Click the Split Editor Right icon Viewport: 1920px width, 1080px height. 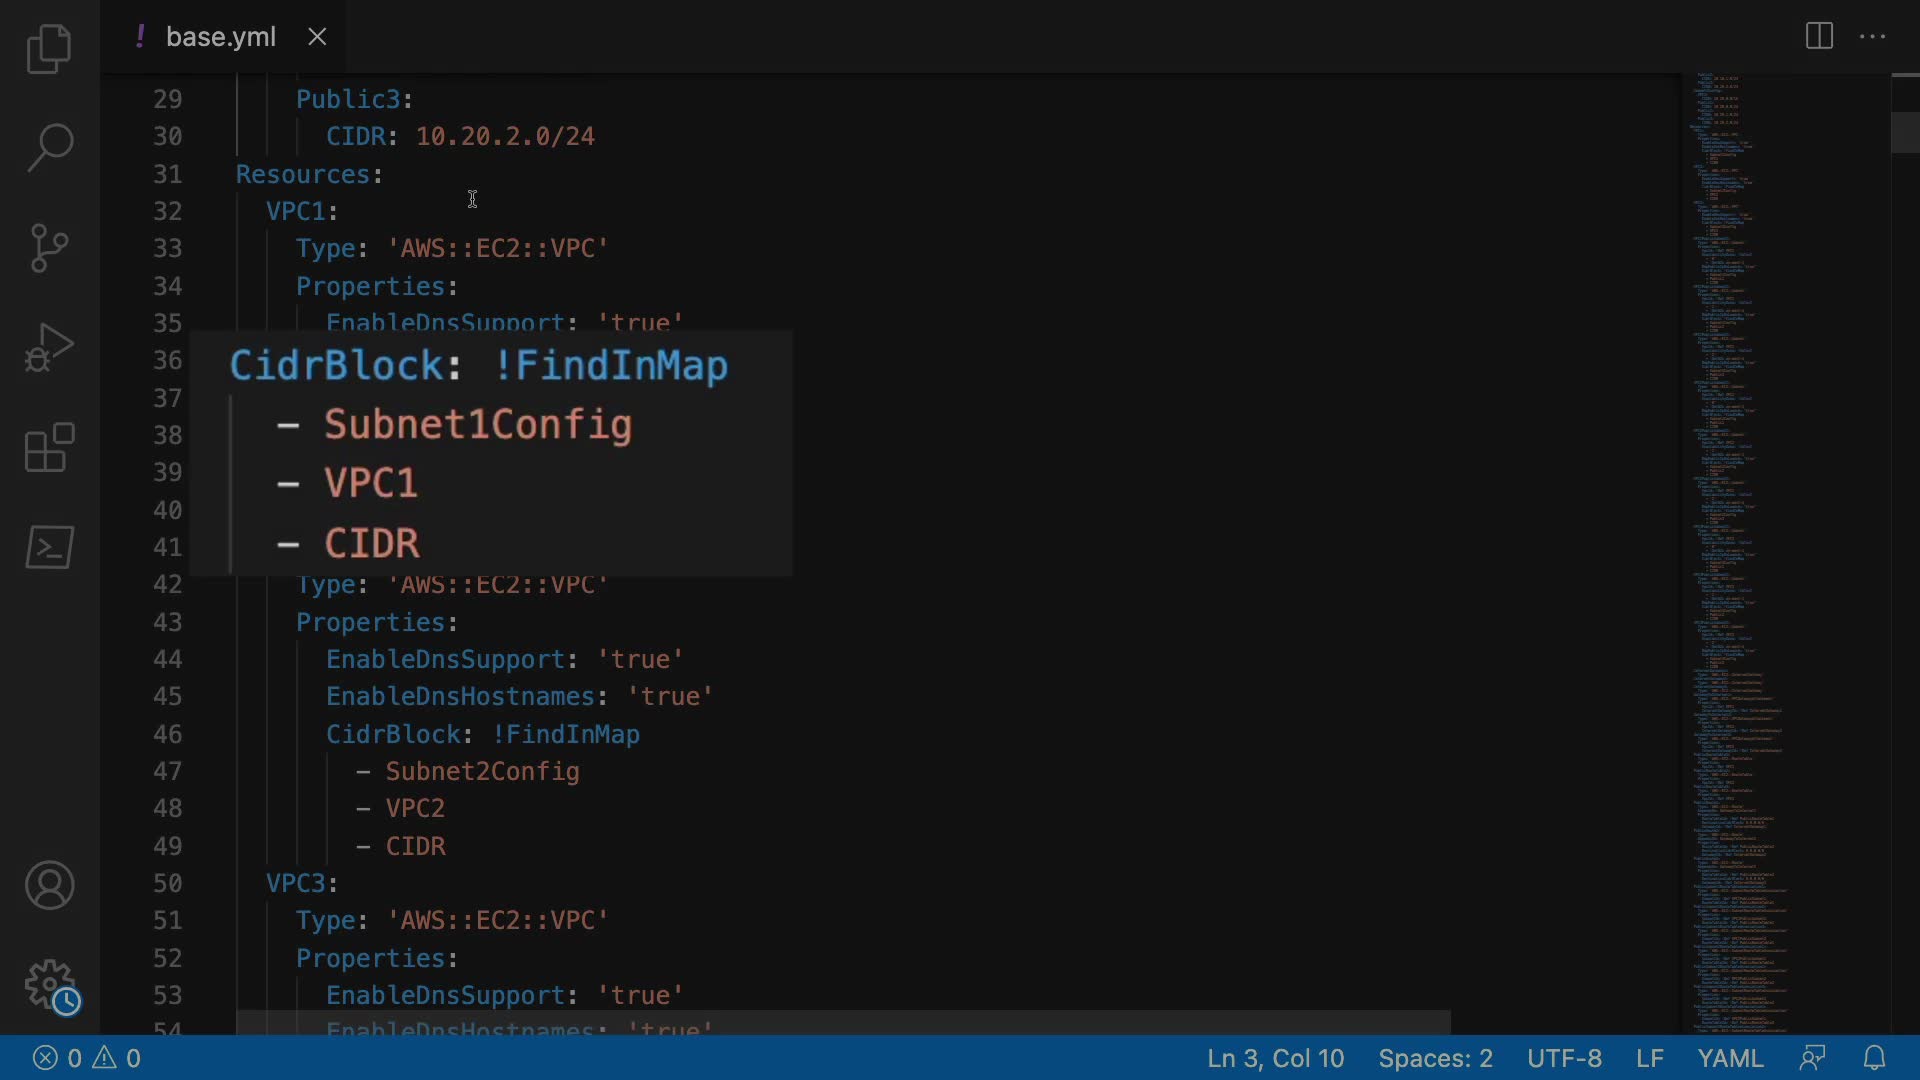1819,37
